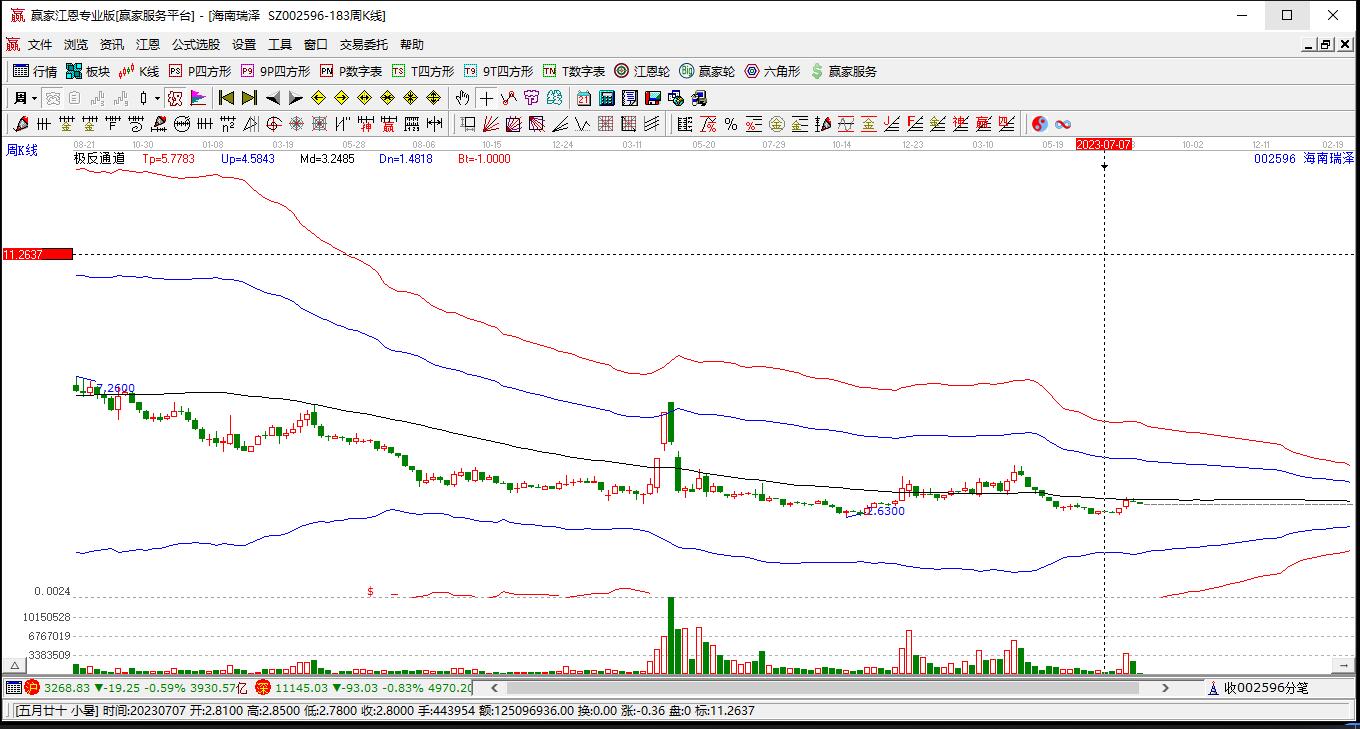The image size is (1360, 729).
Task: Click the calendar icon in toolbar
Action: click(584, 98)
